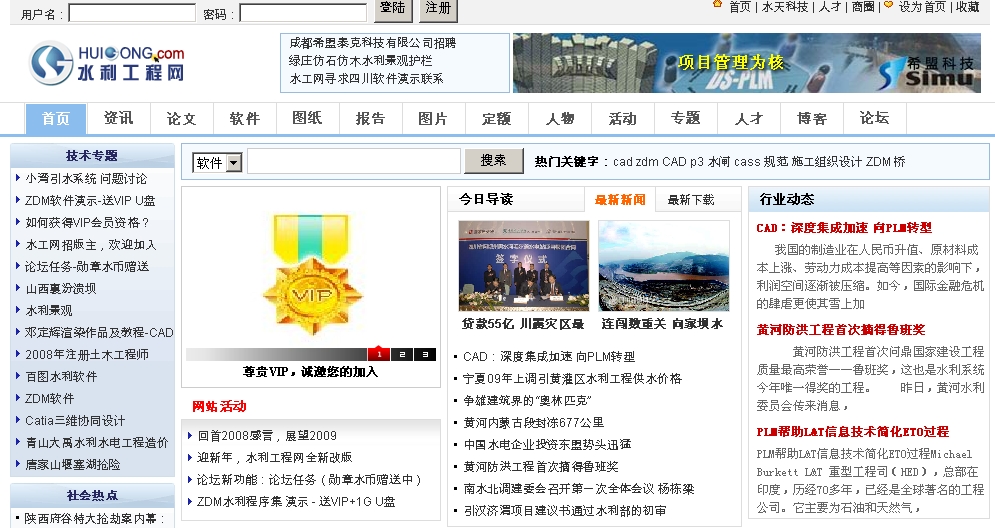The height and width of the screenshot is (528, 995).
Task: Open the 定额 navigation tab
Action: pyautogui.click(x=496, y=119)
